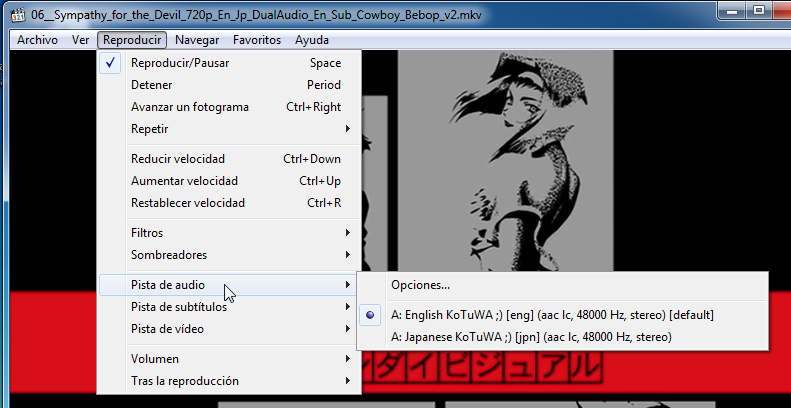The image size is (791, 408).
Task: Choose Detener to stop playback
Action: coord(230,85)
